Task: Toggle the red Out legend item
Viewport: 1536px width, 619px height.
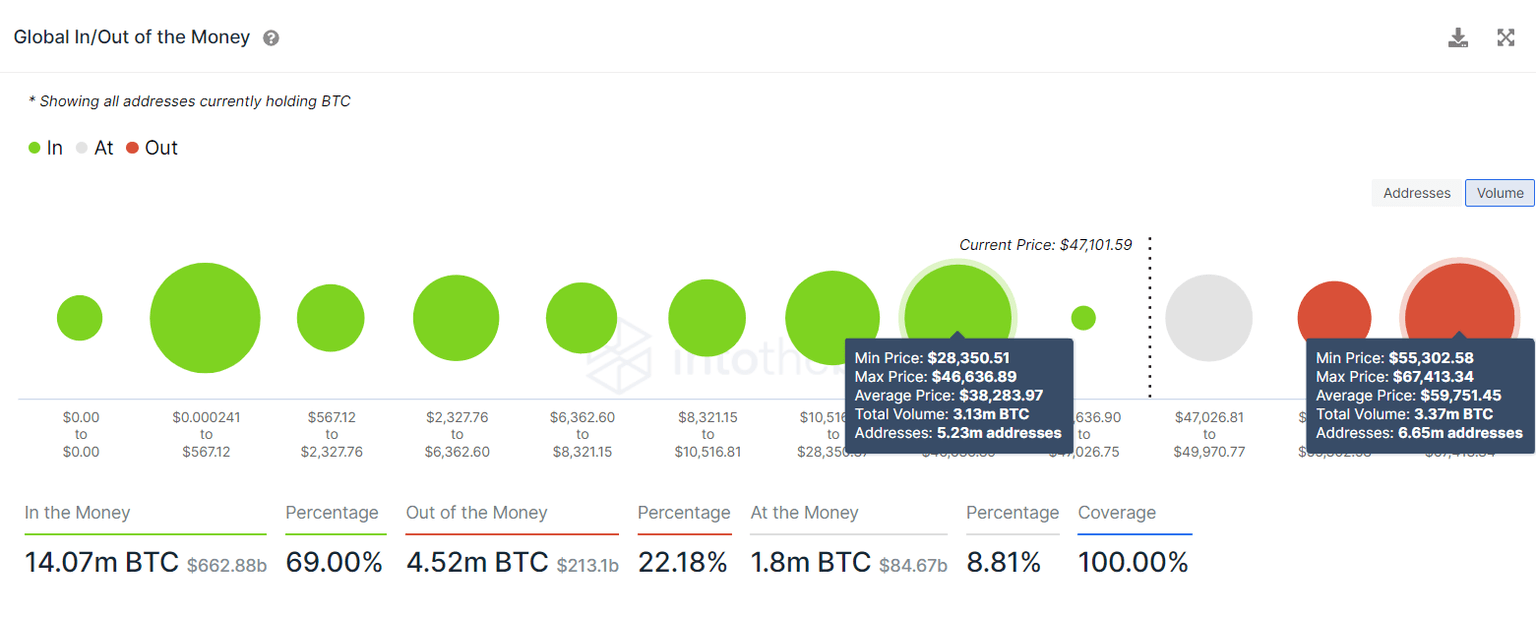Action: [x=151, y=148]
